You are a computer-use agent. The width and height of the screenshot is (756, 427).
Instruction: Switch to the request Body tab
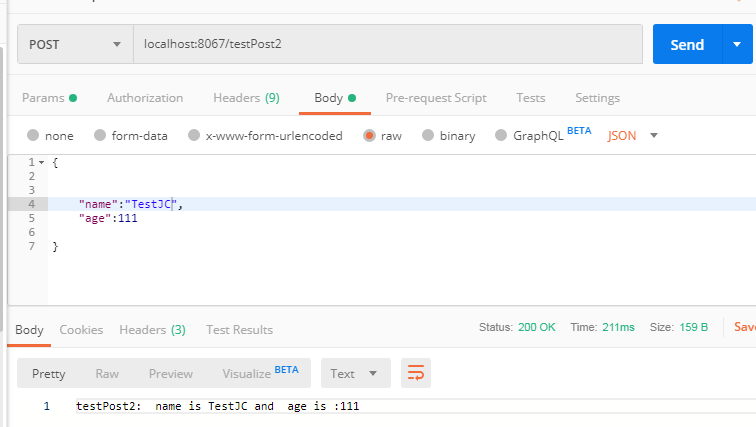click(335, 98)
